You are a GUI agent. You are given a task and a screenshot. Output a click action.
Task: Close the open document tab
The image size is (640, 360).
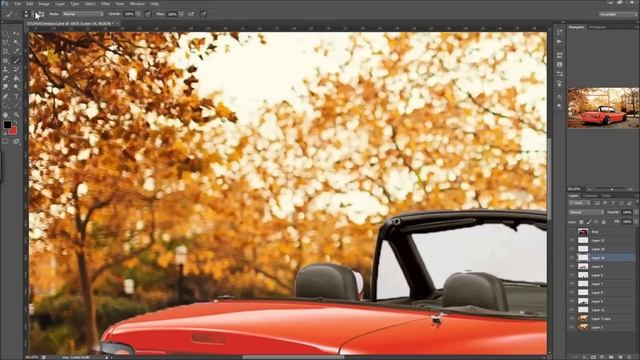click(x=118, y=24)
